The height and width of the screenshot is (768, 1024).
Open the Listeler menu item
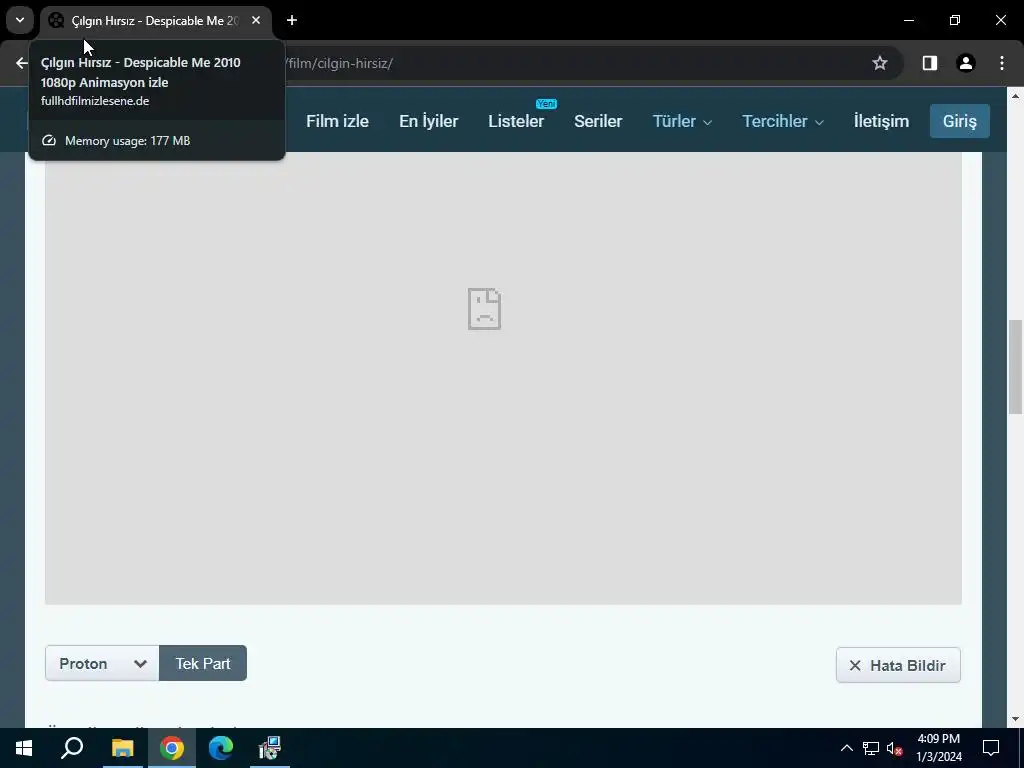[516, 121]
